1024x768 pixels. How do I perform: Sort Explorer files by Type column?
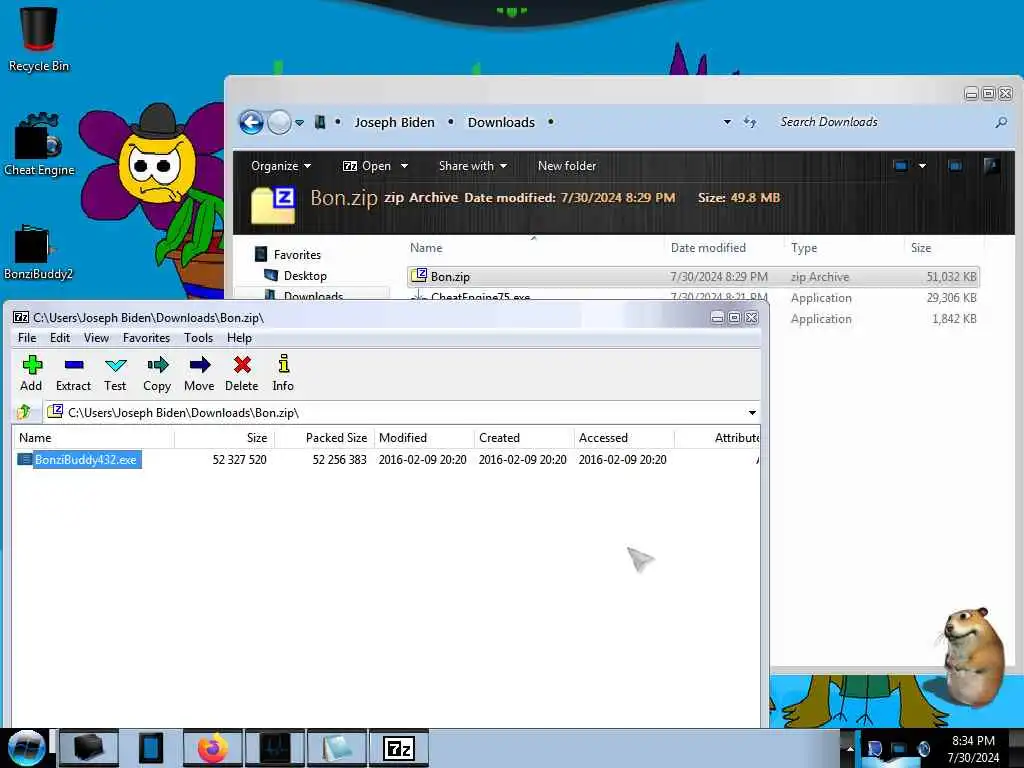804,248
